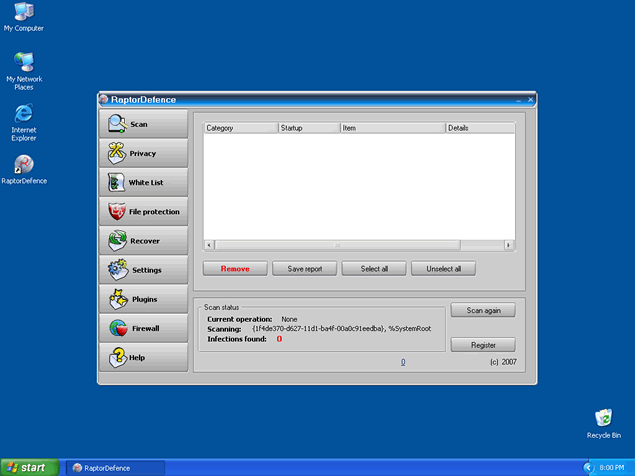The height and width of the screenshot is (476, 635).
Task: Open the Privacy tools section
Action: pyautogui.click(x=143, y=153)
